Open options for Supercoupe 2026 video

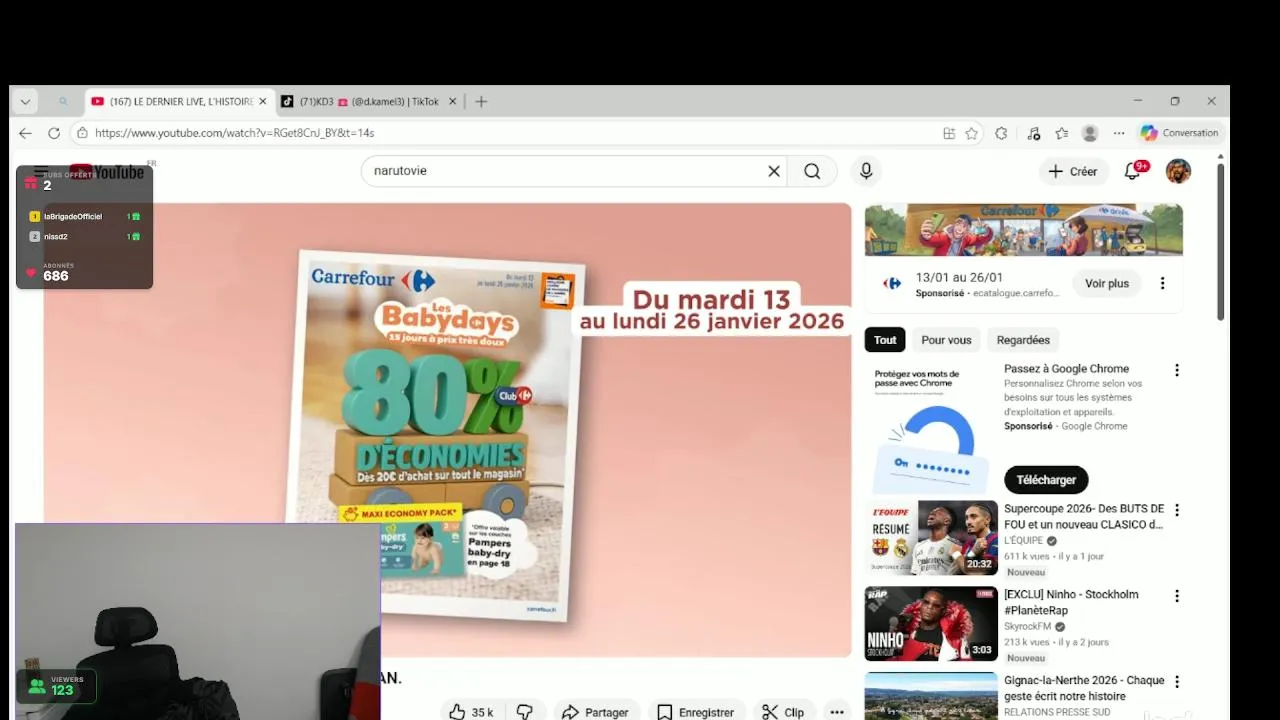(1177, 510)
